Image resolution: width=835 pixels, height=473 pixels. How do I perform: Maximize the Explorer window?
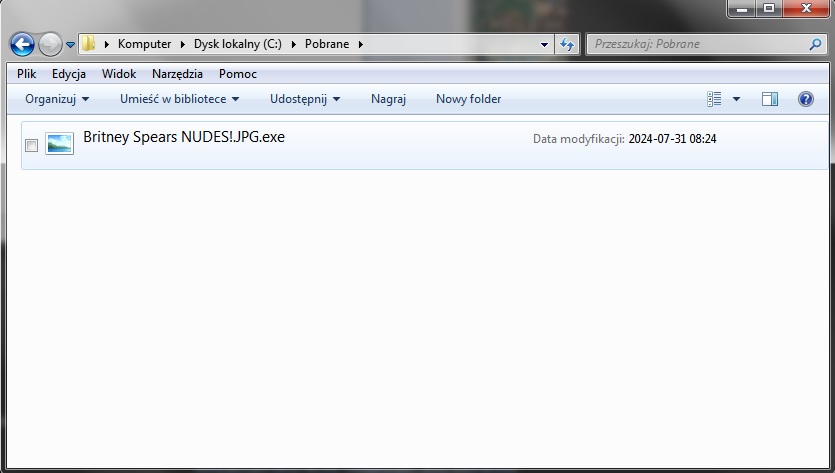click(x=768, y=9)
